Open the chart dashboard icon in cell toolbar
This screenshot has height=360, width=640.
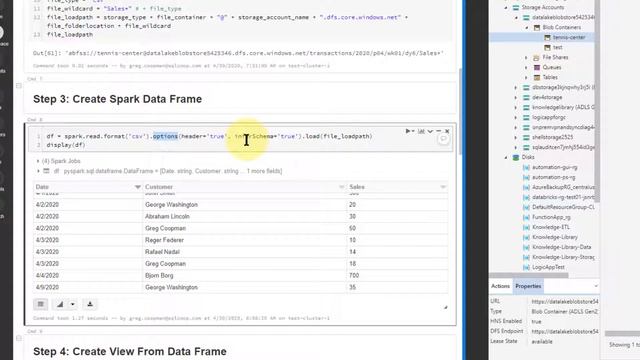(x=421, y=131)
